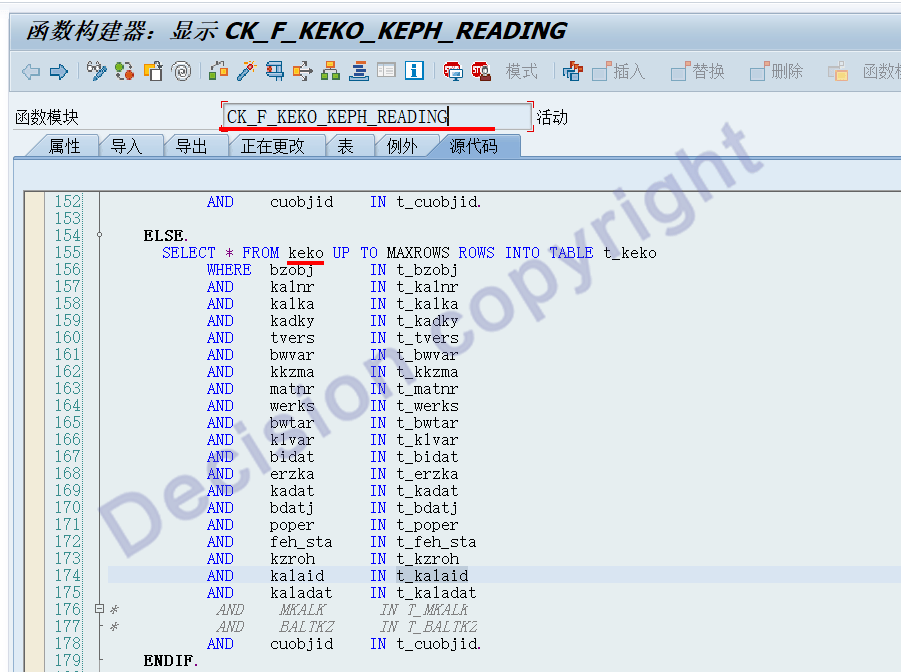
Task: Switch to the 属性 tab
Action: click(64, 146)
